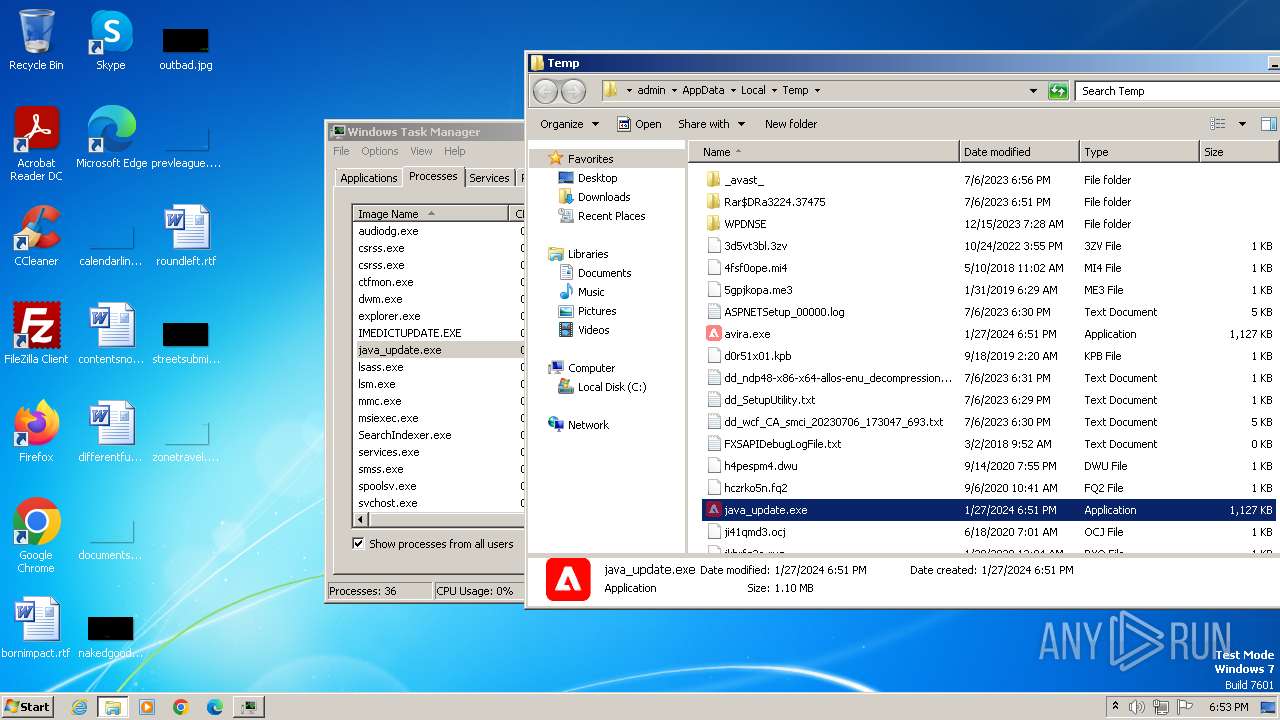This screenshot has width=1280, height=720.
Task: Click AppData in the address breadcrumb
Action: tap(703, 90)
